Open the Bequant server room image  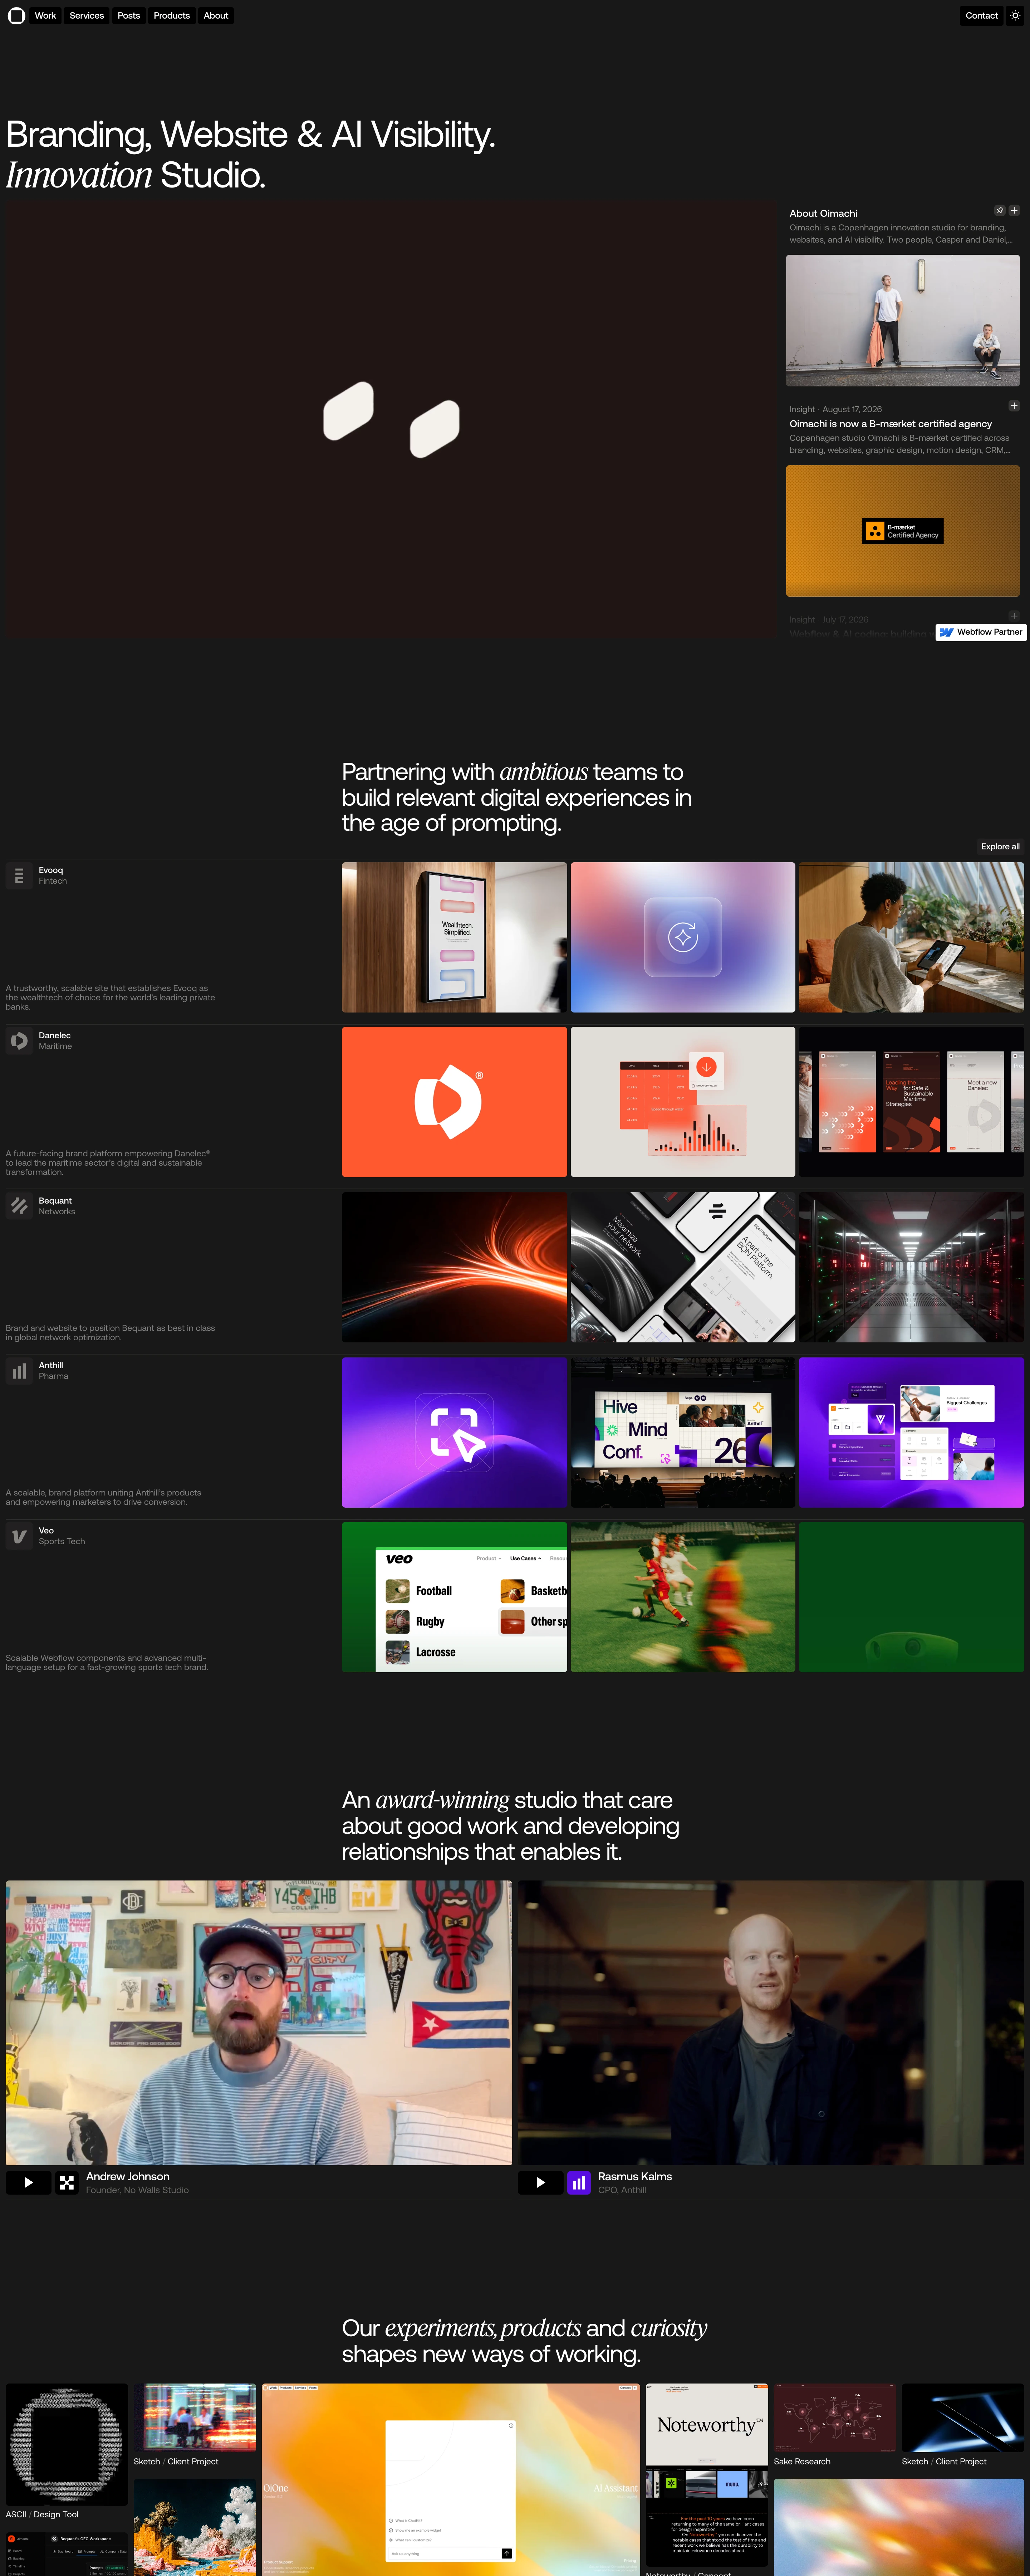click(911, 1267)
